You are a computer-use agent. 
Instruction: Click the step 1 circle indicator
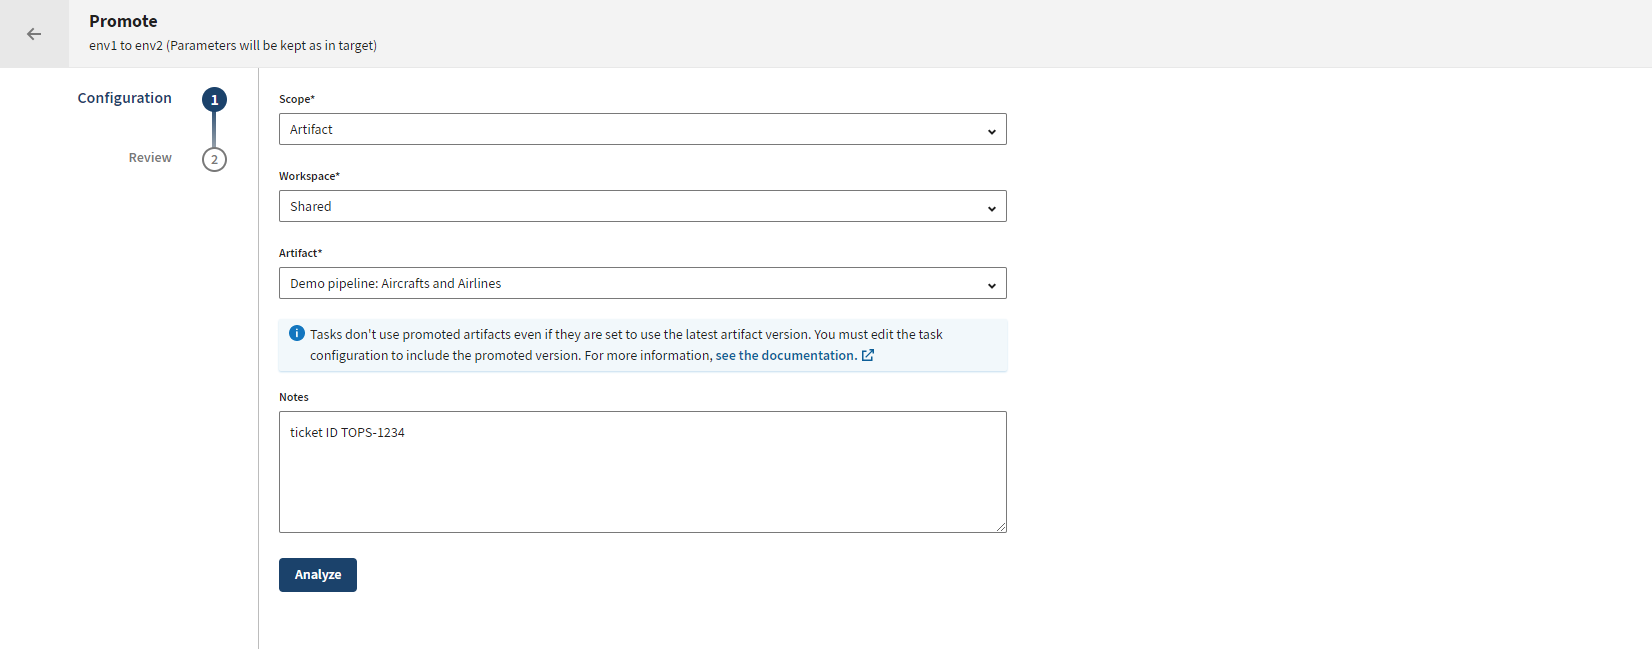[x=214, y=100]
